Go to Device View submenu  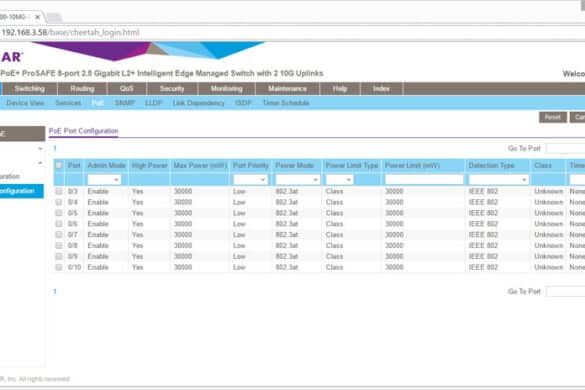[x=25, y=103]
